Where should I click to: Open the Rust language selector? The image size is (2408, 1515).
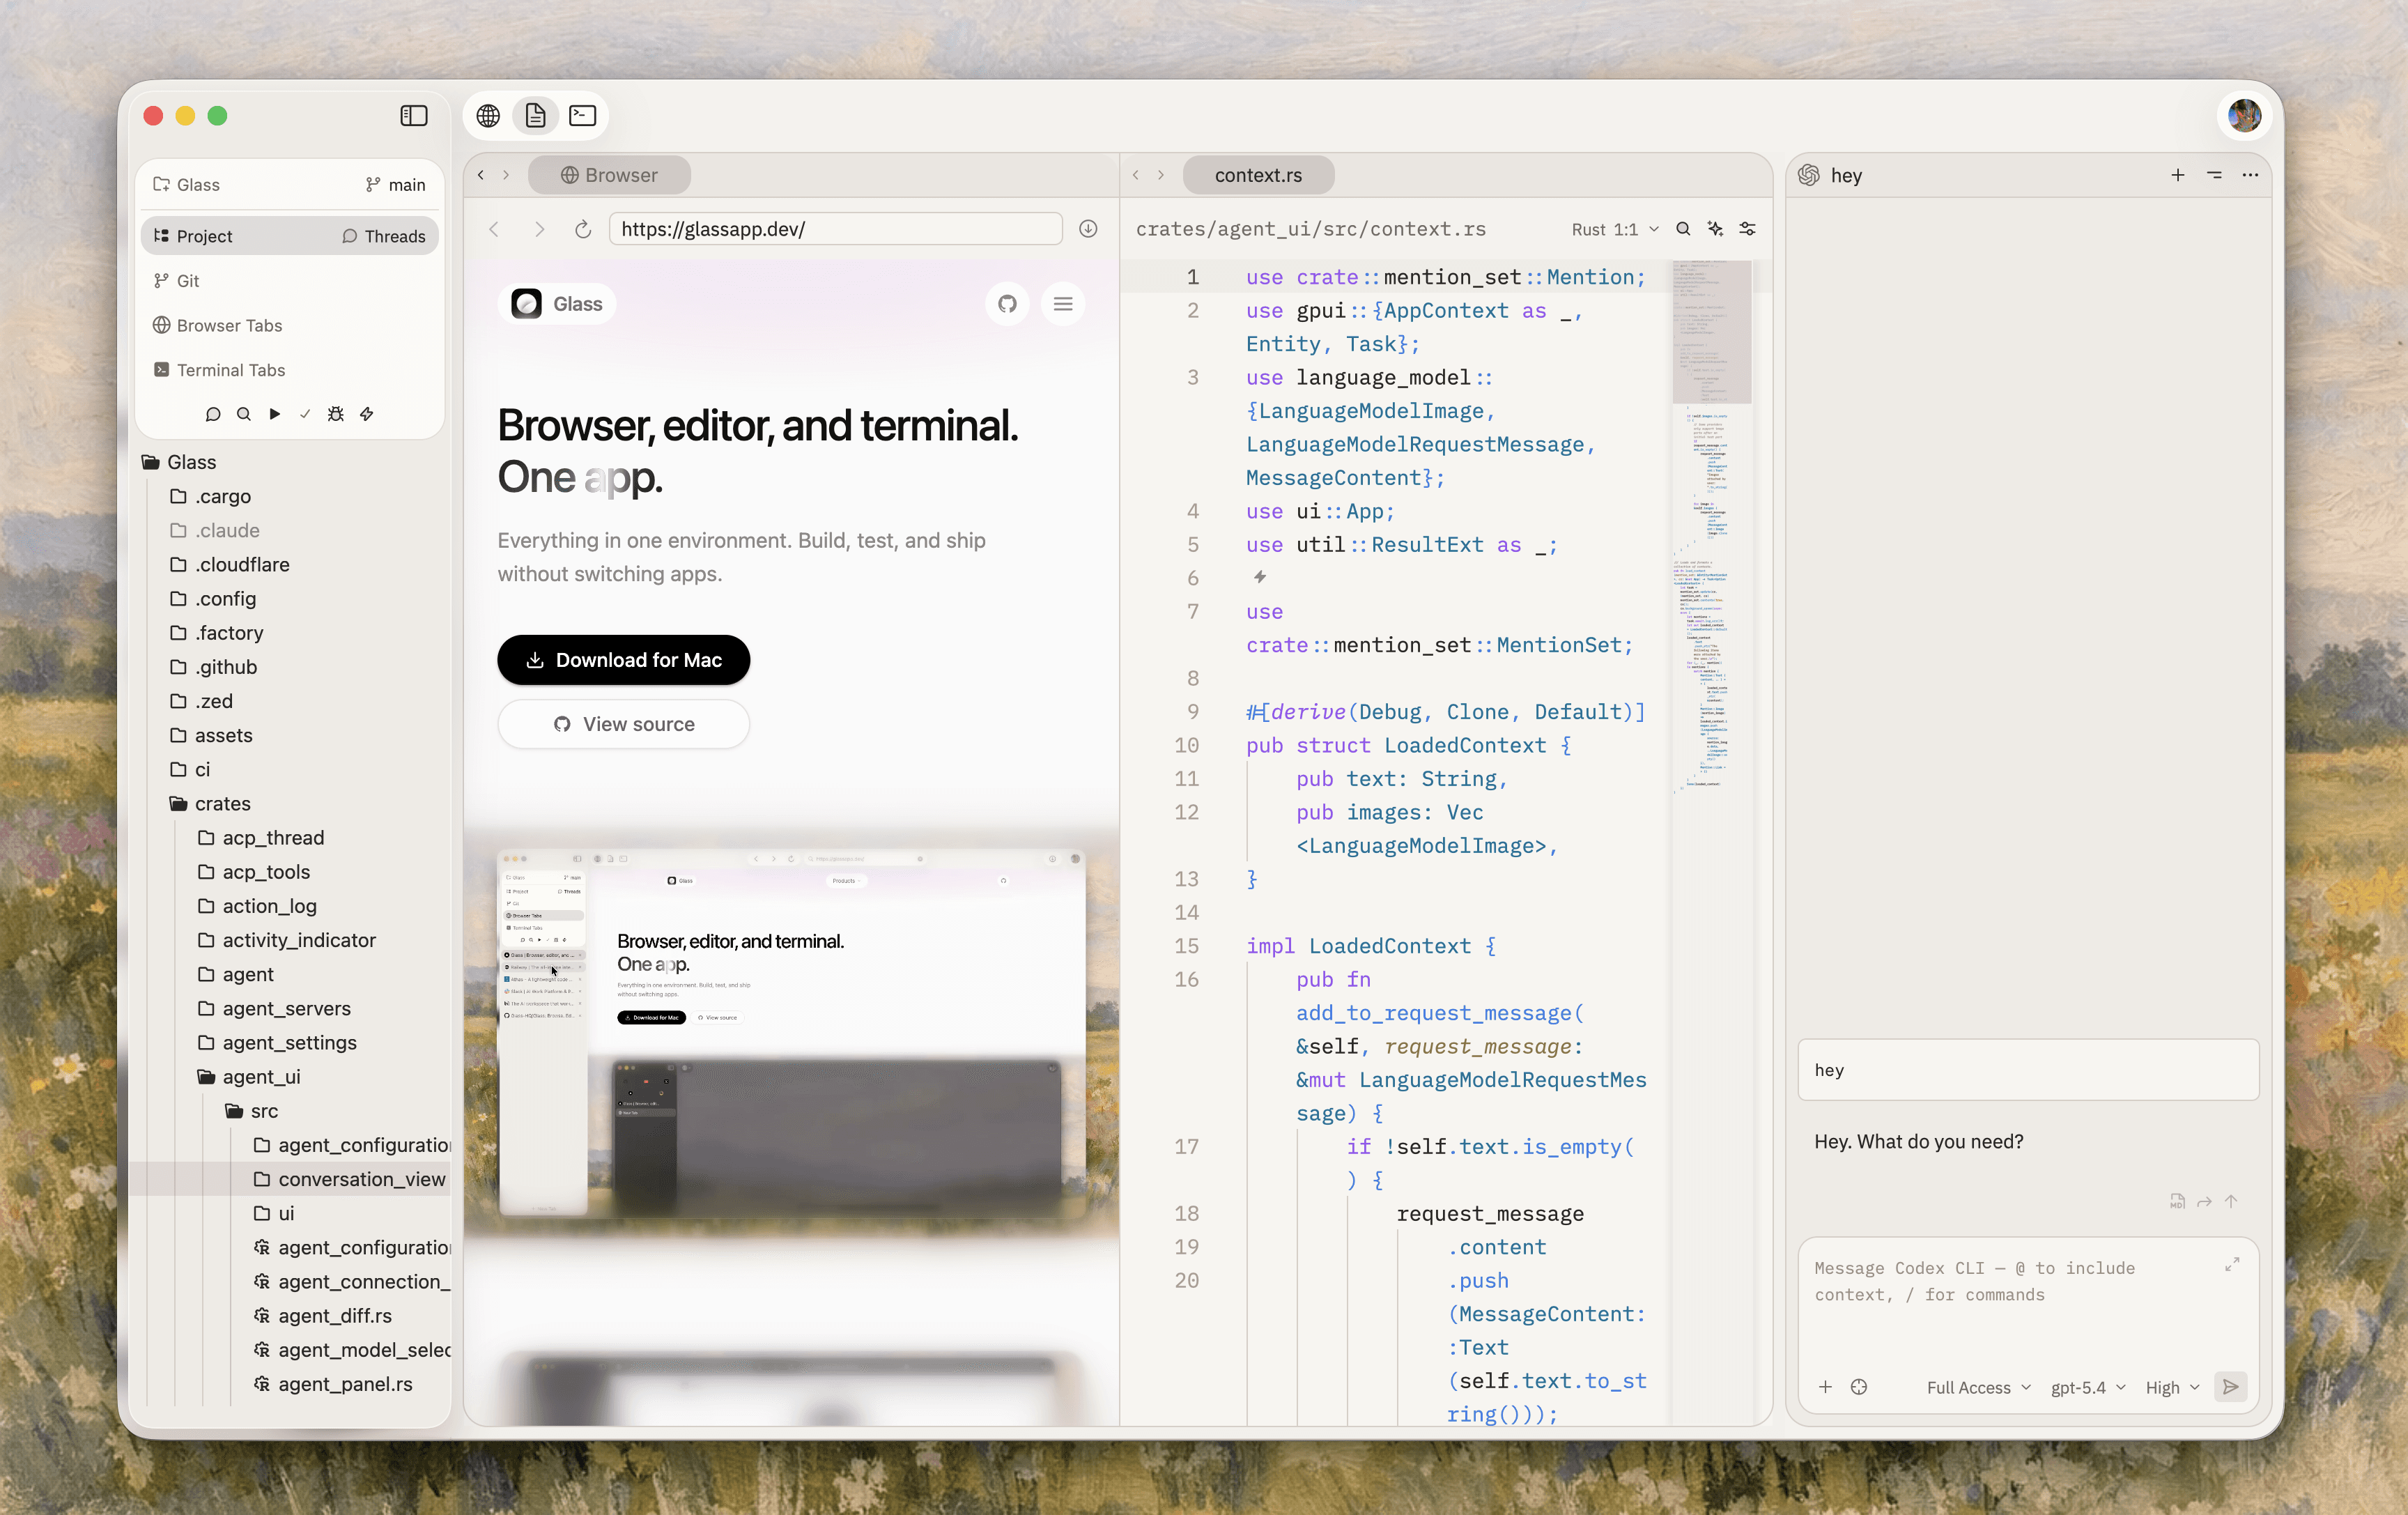coord(1589,229)
